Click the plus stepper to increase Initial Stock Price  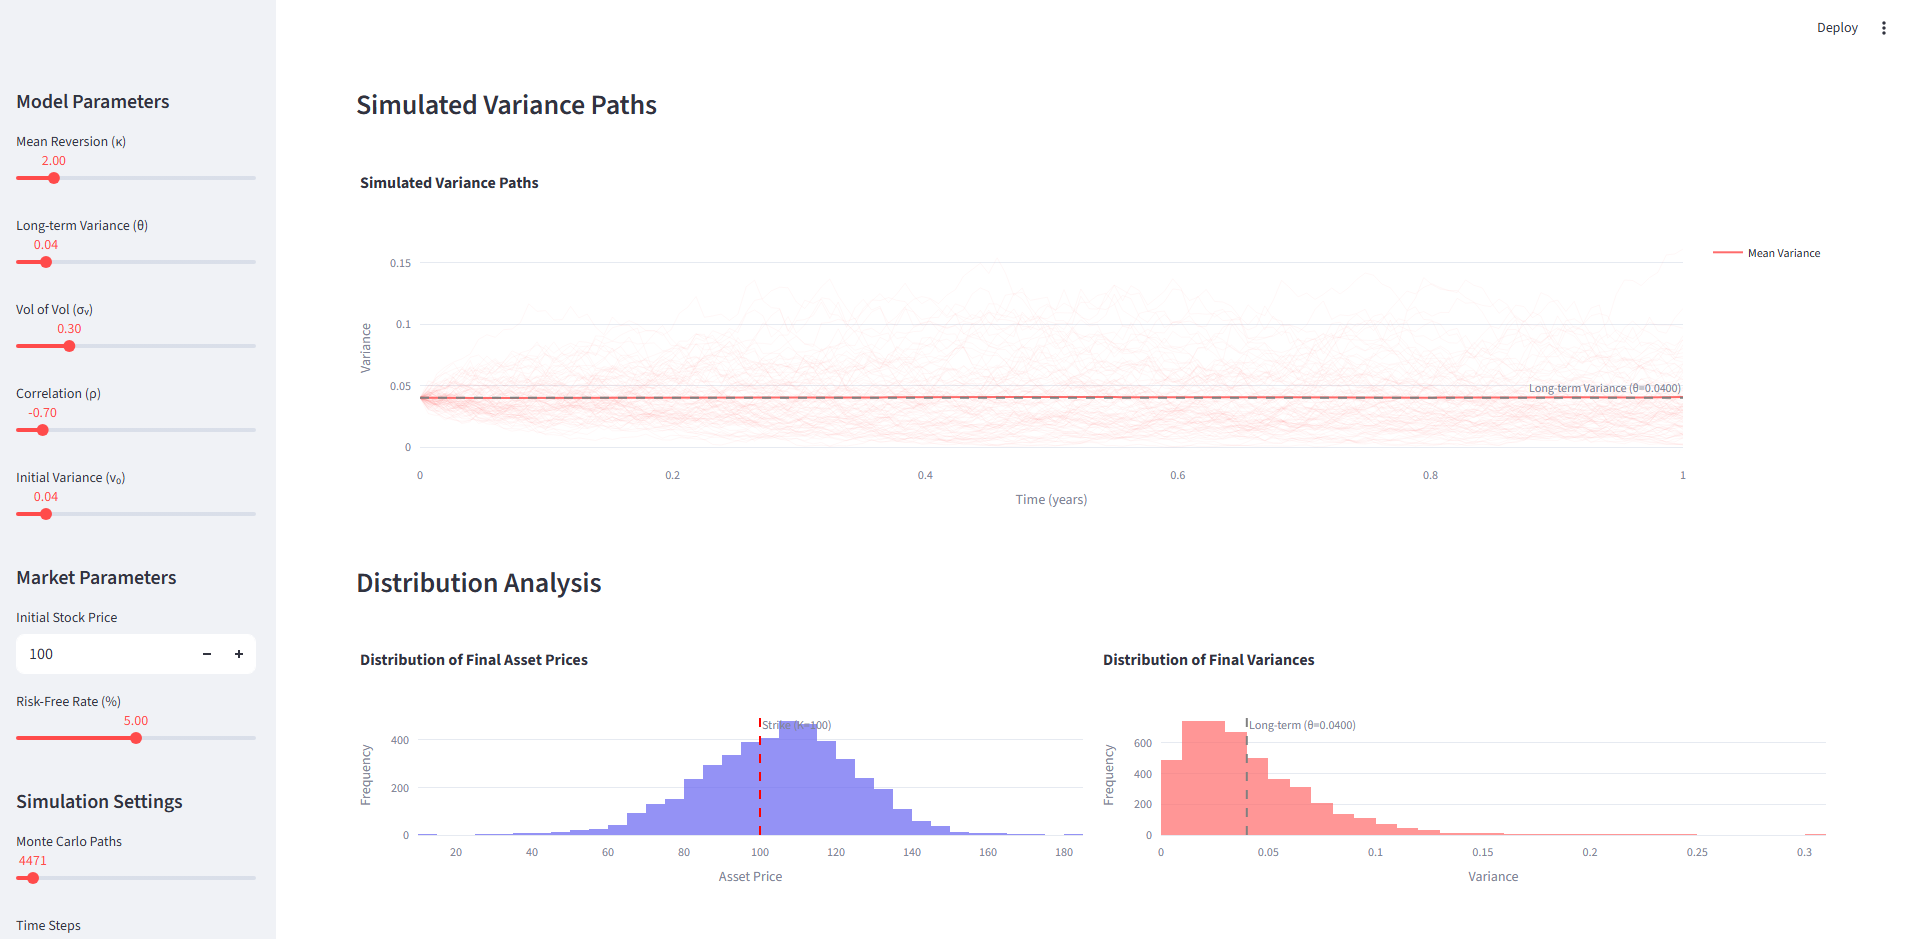(x=239, y=654)
